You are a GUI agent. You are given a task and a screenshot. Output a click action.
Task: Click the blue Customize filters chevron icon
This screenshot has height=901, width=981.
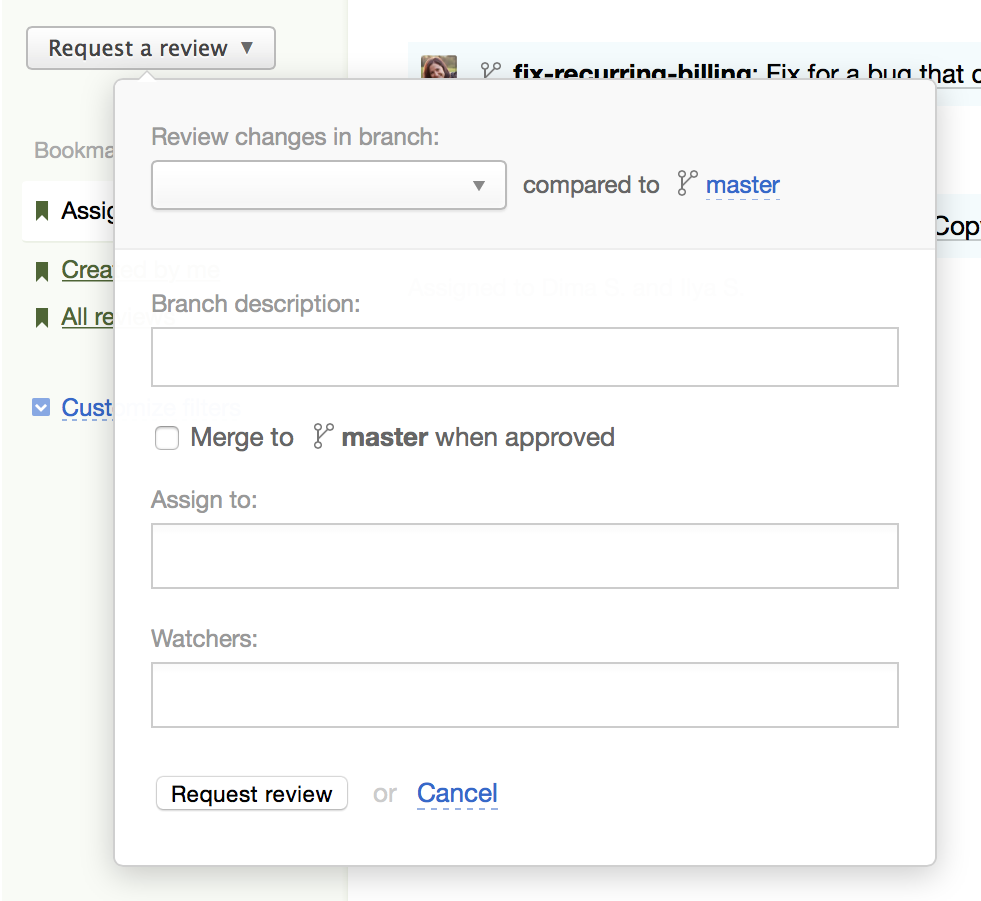tap(41, 407)
